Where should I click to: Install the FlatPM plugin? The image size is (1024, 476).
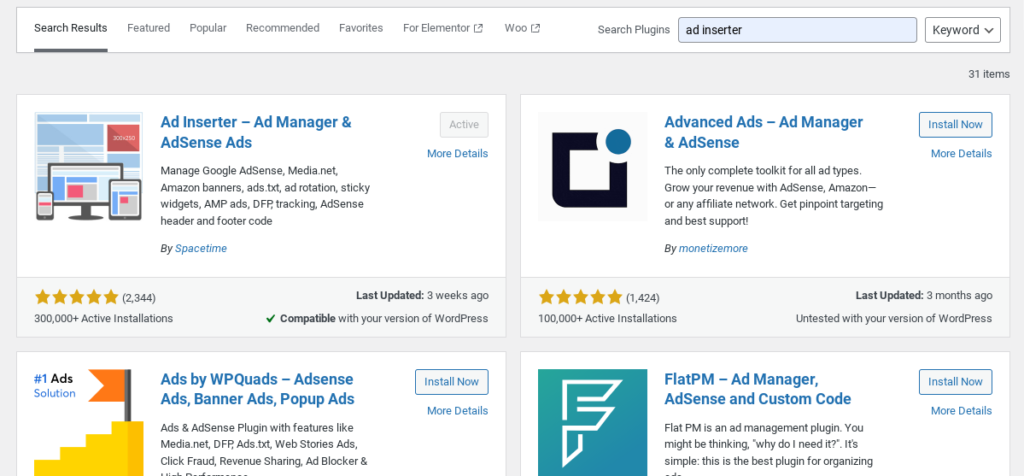(955, 382)
